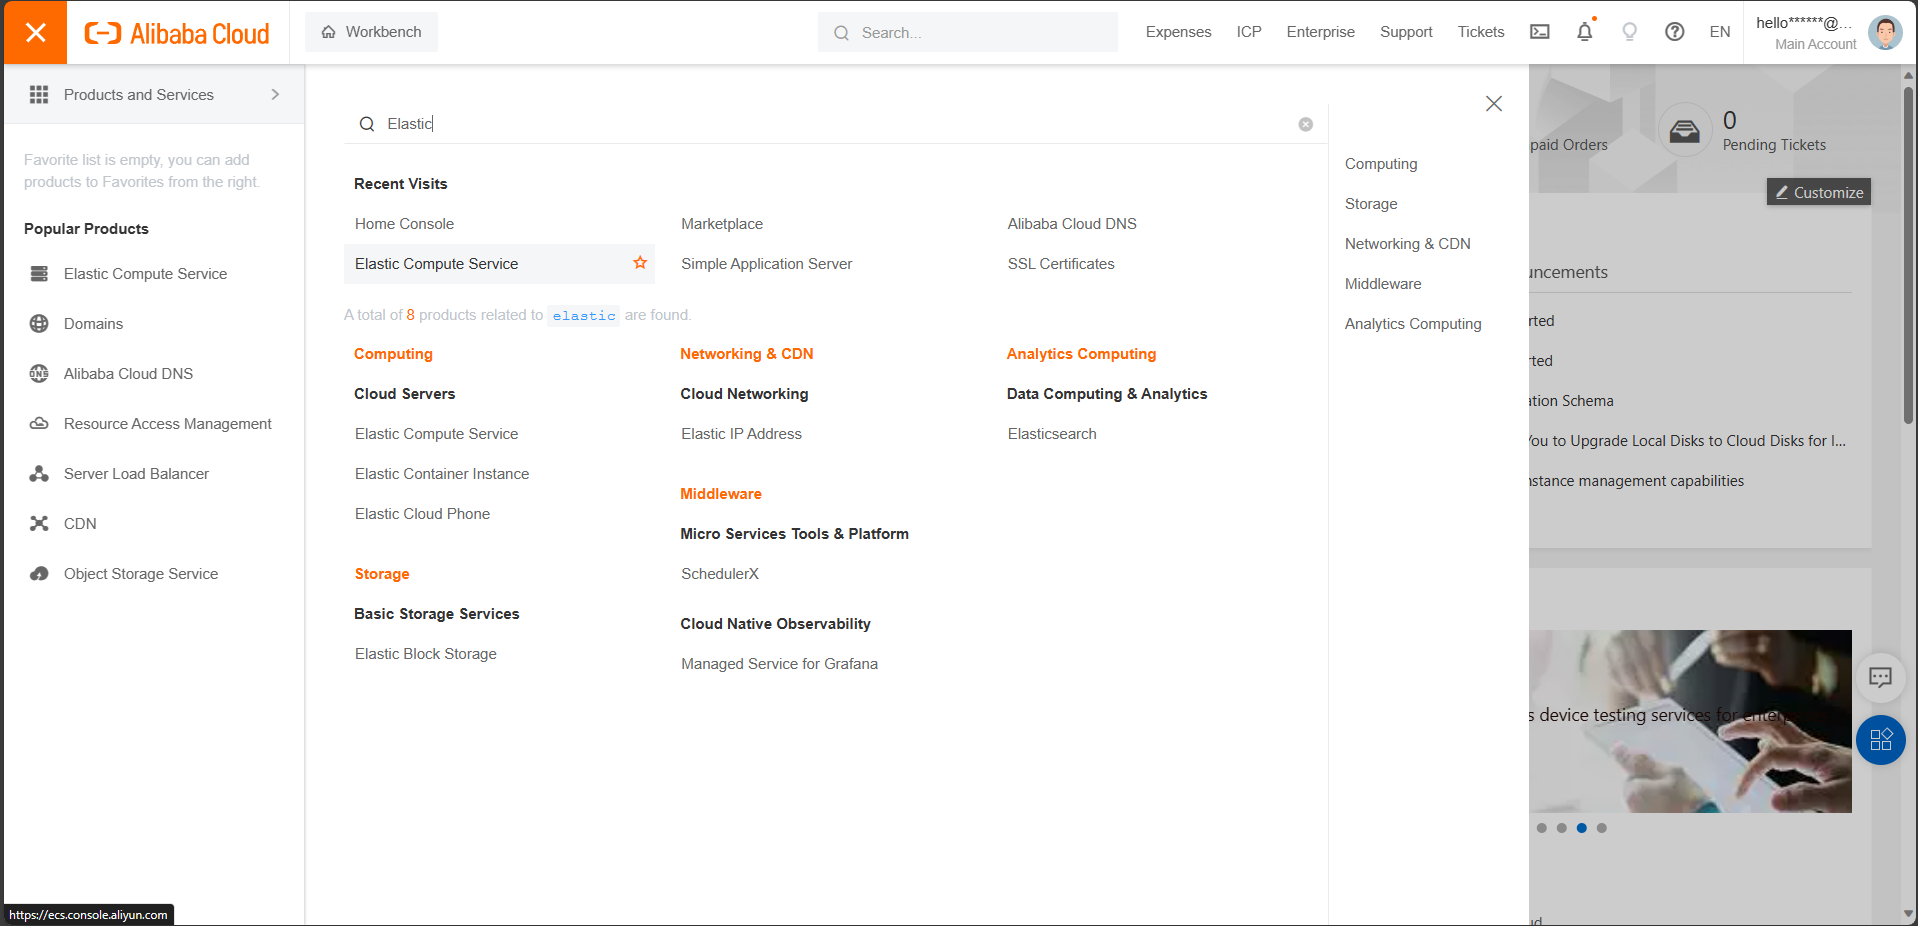Click the blue floating apps button
The width and height of the screenshot is (1918, 926).
[1880, 740]
